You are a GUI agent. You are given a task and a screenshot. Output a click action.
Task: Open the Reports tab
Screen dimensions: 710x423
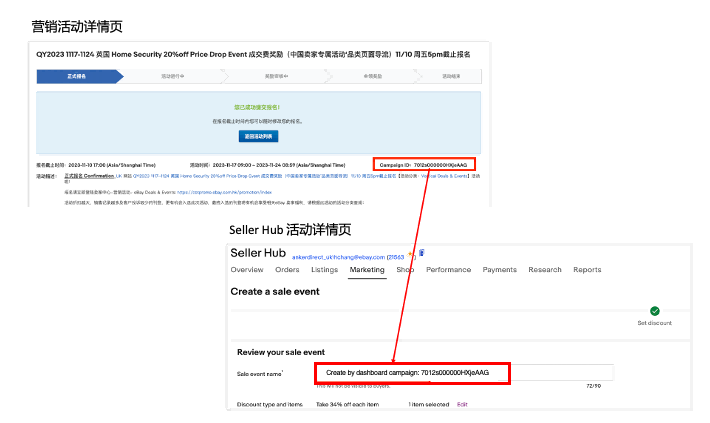(587, 269)
